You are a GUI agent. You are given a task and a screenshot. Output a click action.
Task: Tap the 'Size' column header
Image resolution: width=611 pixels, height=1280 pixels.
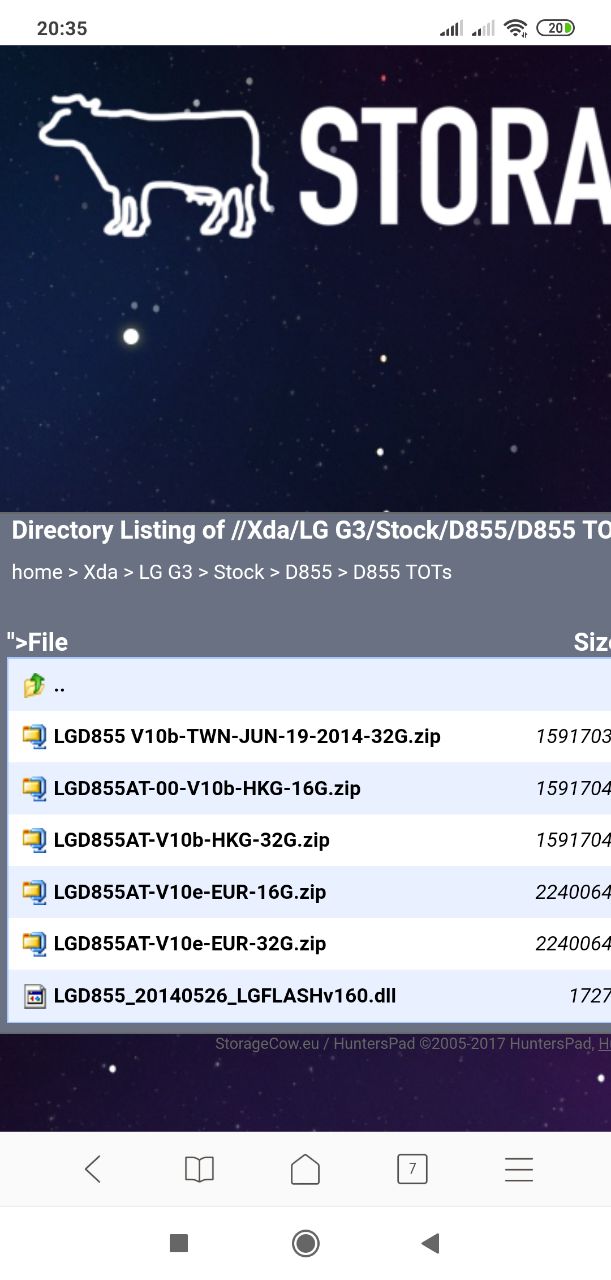click(592, 642)
